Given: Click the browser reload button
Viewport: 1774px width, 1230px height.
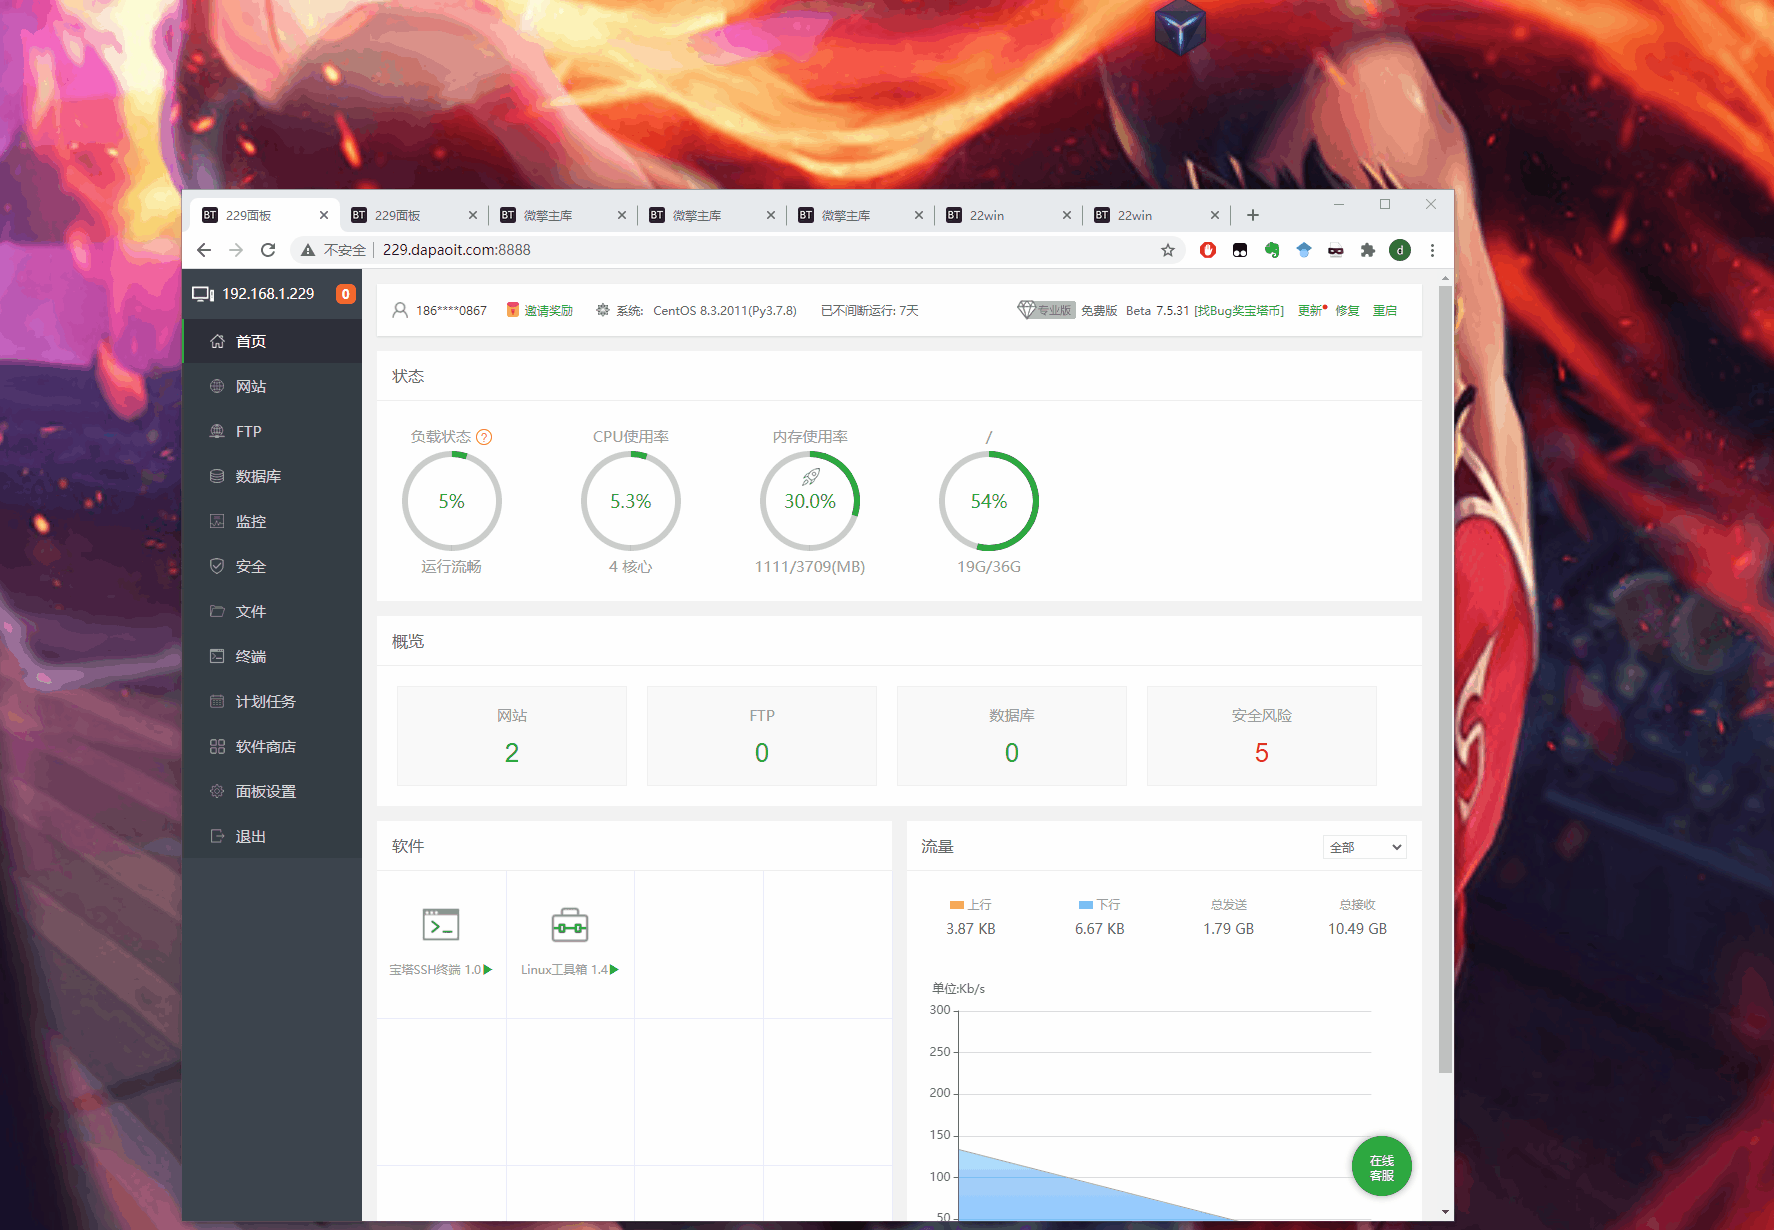Looking at the screenshot, I should point(268,250).
